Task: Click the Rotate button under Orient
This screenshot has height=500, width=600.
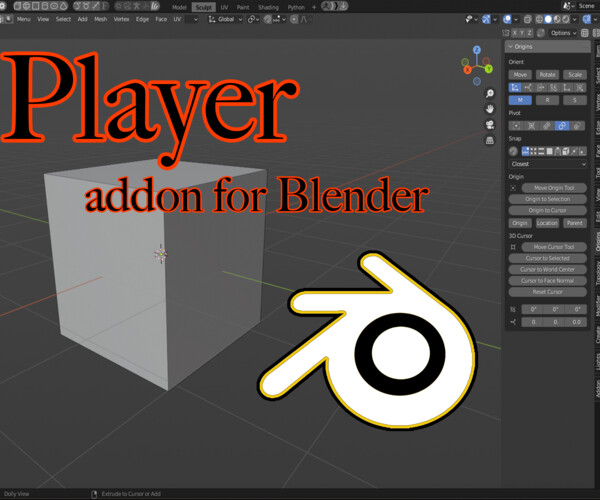Action: tap(548, 75)
